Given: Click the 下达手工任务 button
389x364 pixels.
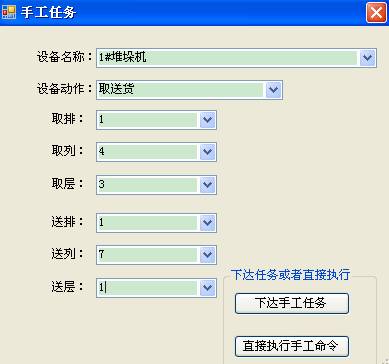Looking at the screenshot, I should 292,303.
